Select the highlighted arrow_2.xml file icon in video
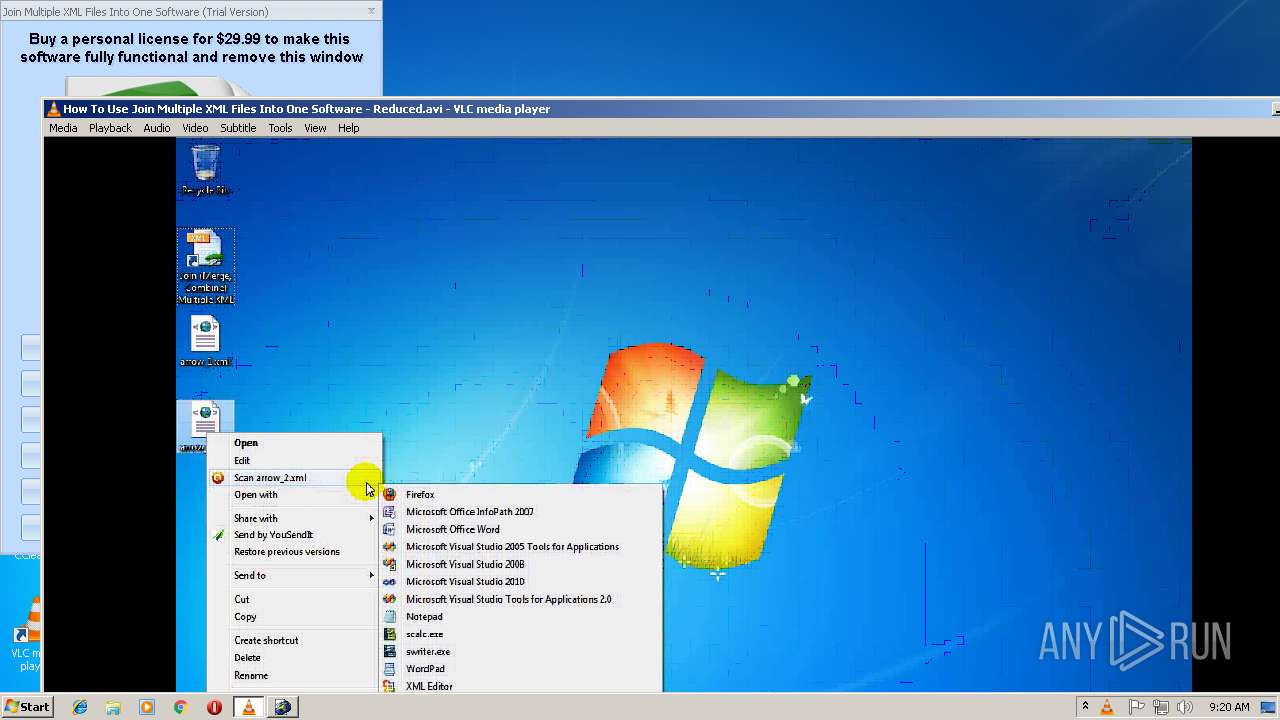This screenshot has width=1280, height=720. tap(205, 420)
